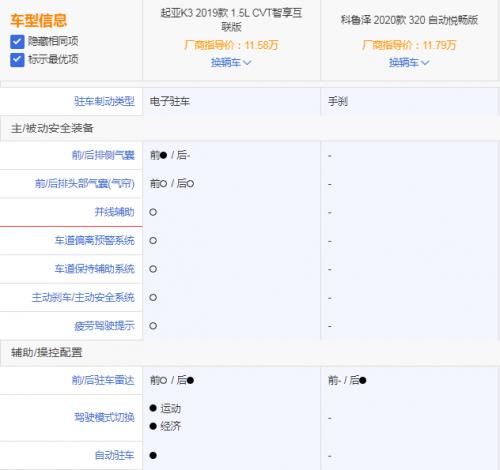The width and height of the screenshot is (500, 470).
Task: Select the 起亚K3 2019款 1.5L CVT model title
Action: tap(231, 20)
